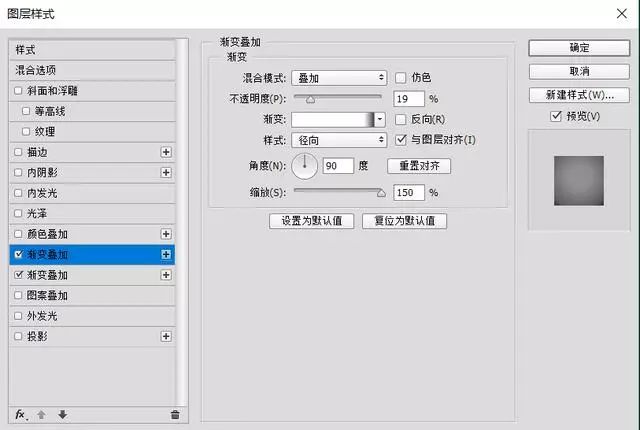The width and height of the screenshot is (640, 430).
Task: Toggle the 反向(R) checkbox
Action: [x=401, y=120]
